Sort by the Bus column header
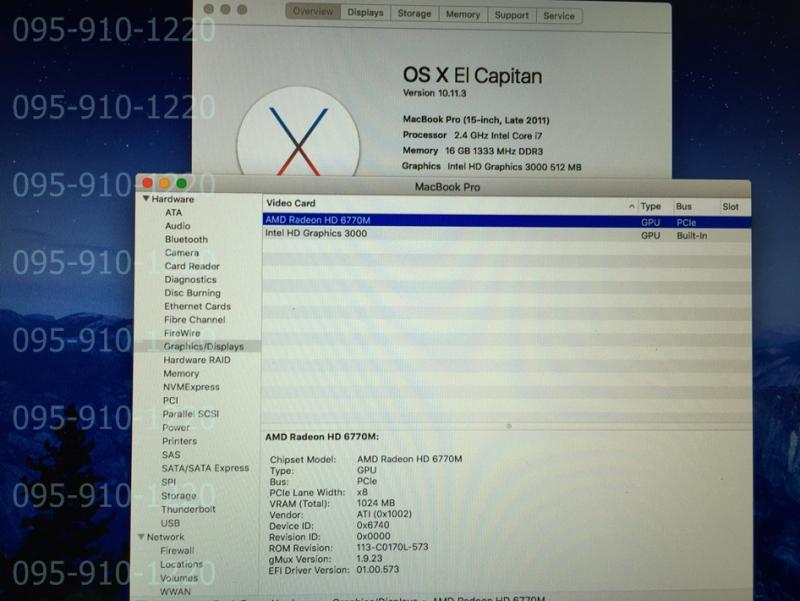 click(x=684, y=206)
